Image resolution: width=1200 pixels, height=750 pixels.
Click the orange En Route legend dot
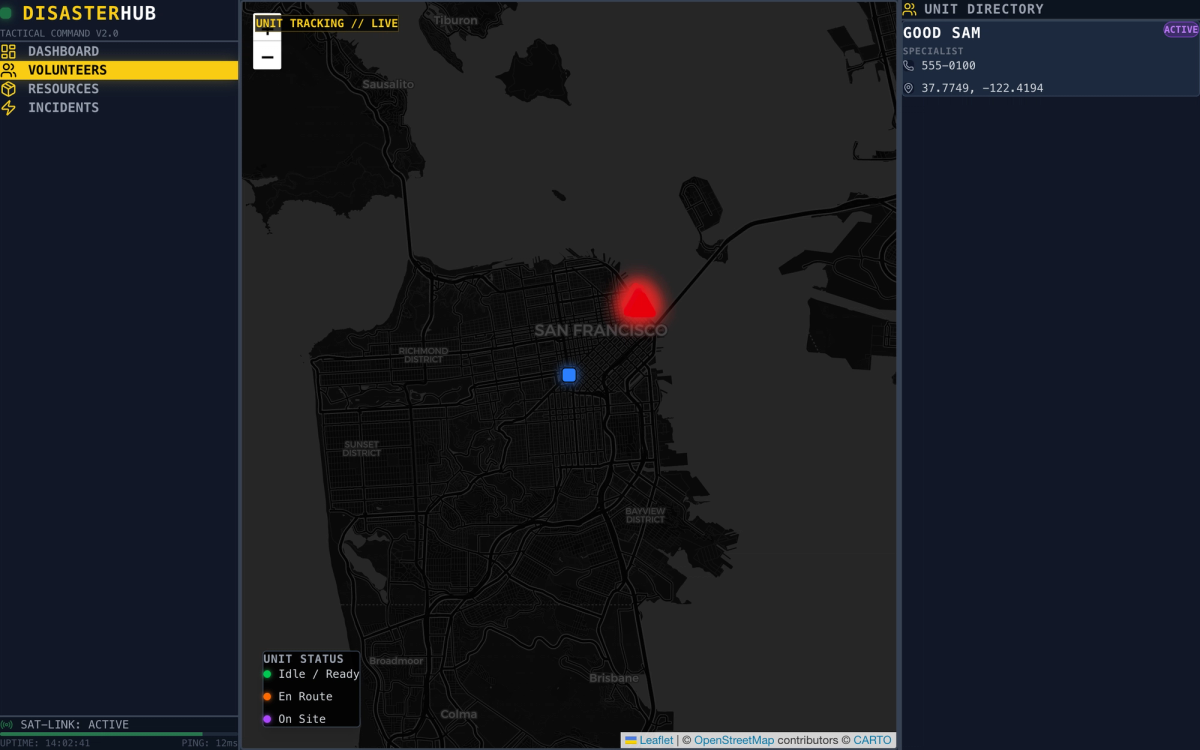267,696
